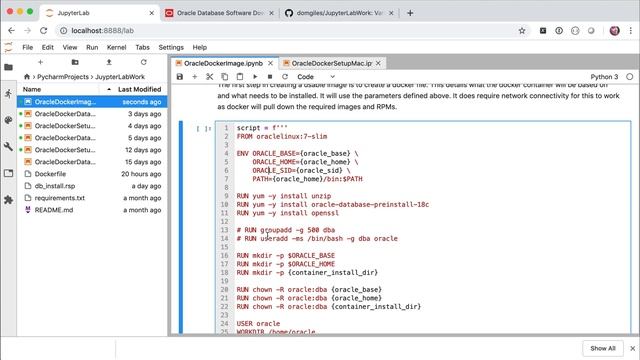Image resolution: width=640 pixels, height=360 pixels.
Task: Click the kernel status circle indicator
Action: [630, 77]
